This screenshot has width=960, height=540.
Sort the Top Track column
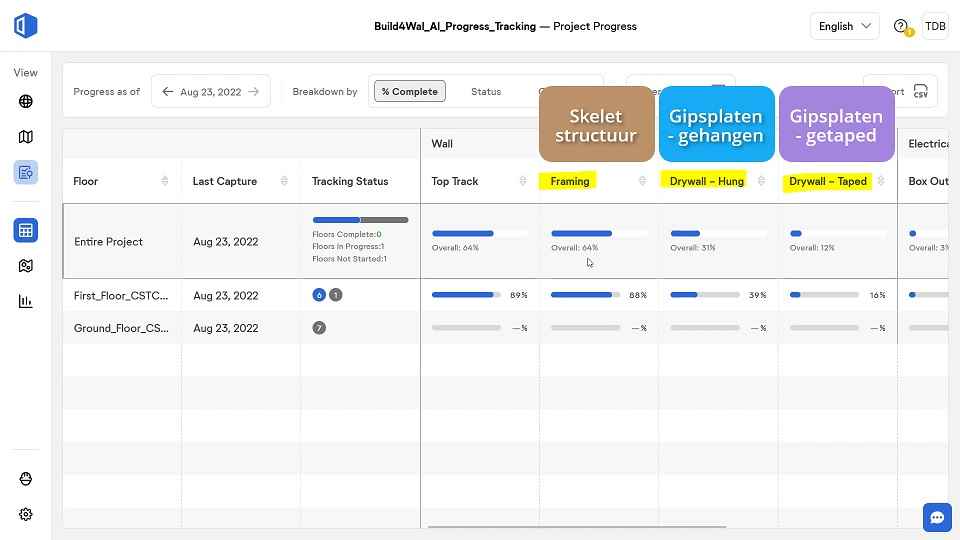522,181
